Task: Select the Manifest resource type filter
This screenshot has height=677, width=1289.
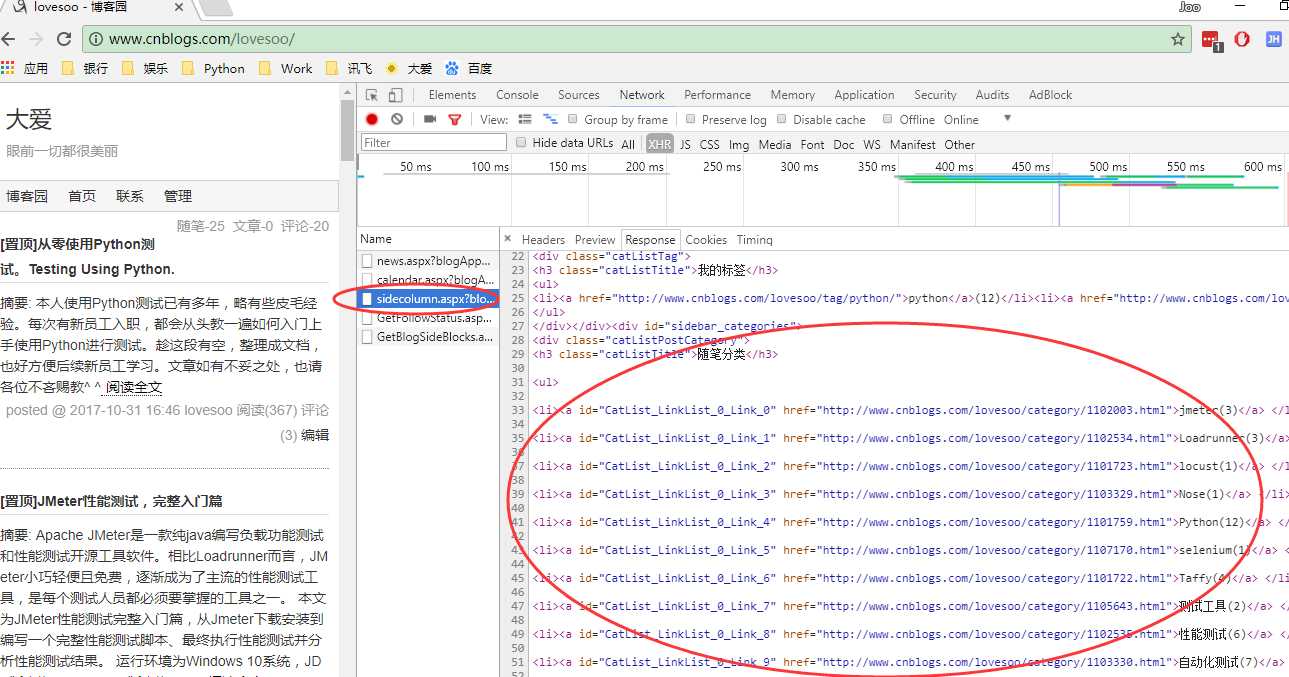Action: coord(913,144)
